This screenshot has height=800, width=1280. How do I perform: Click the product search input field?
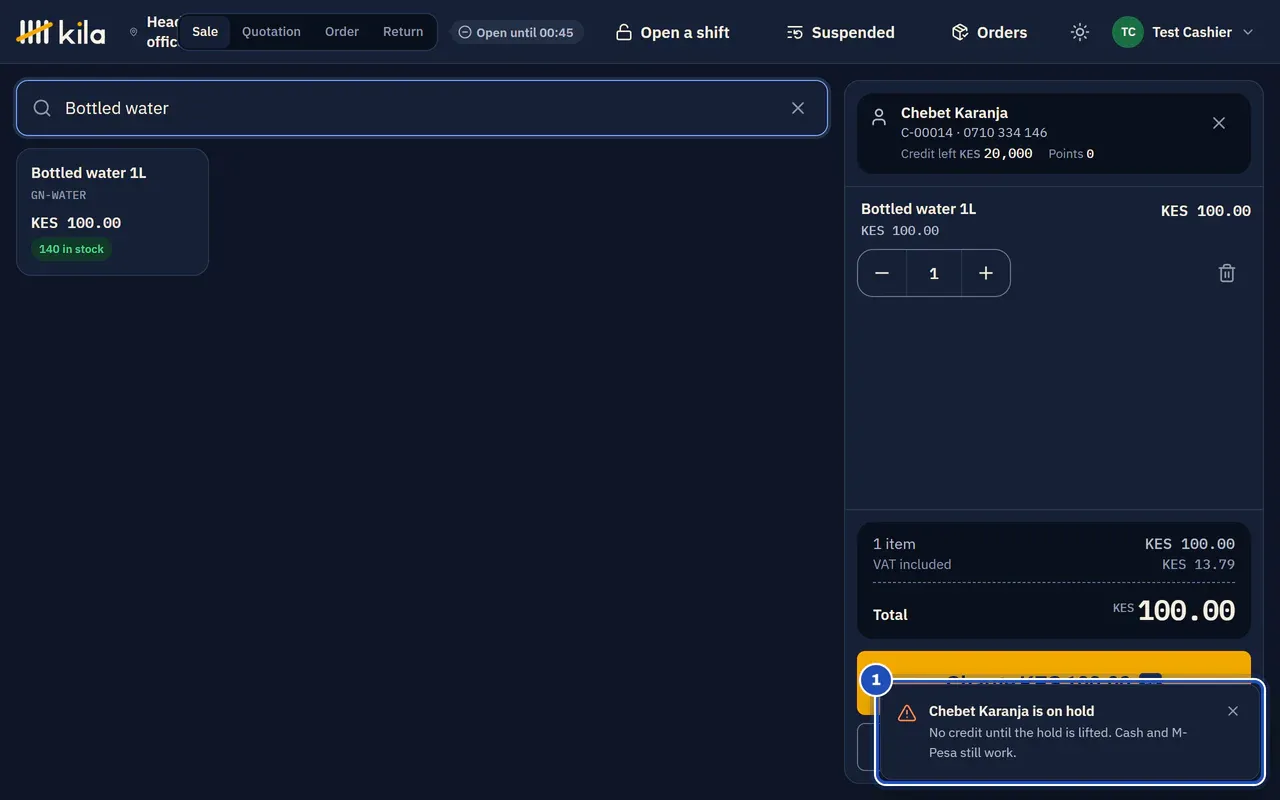[x=421, y=108]
